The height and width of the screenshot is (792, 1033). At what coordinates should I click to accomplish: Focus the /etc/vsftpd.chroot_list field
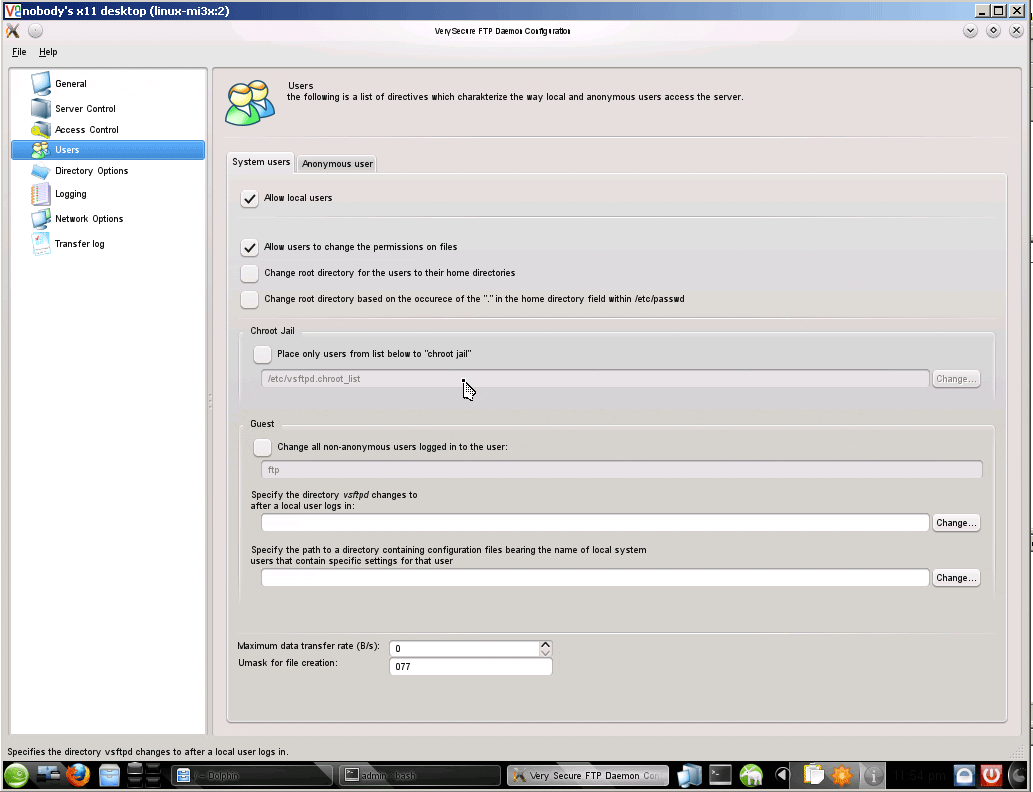point(595,379)
